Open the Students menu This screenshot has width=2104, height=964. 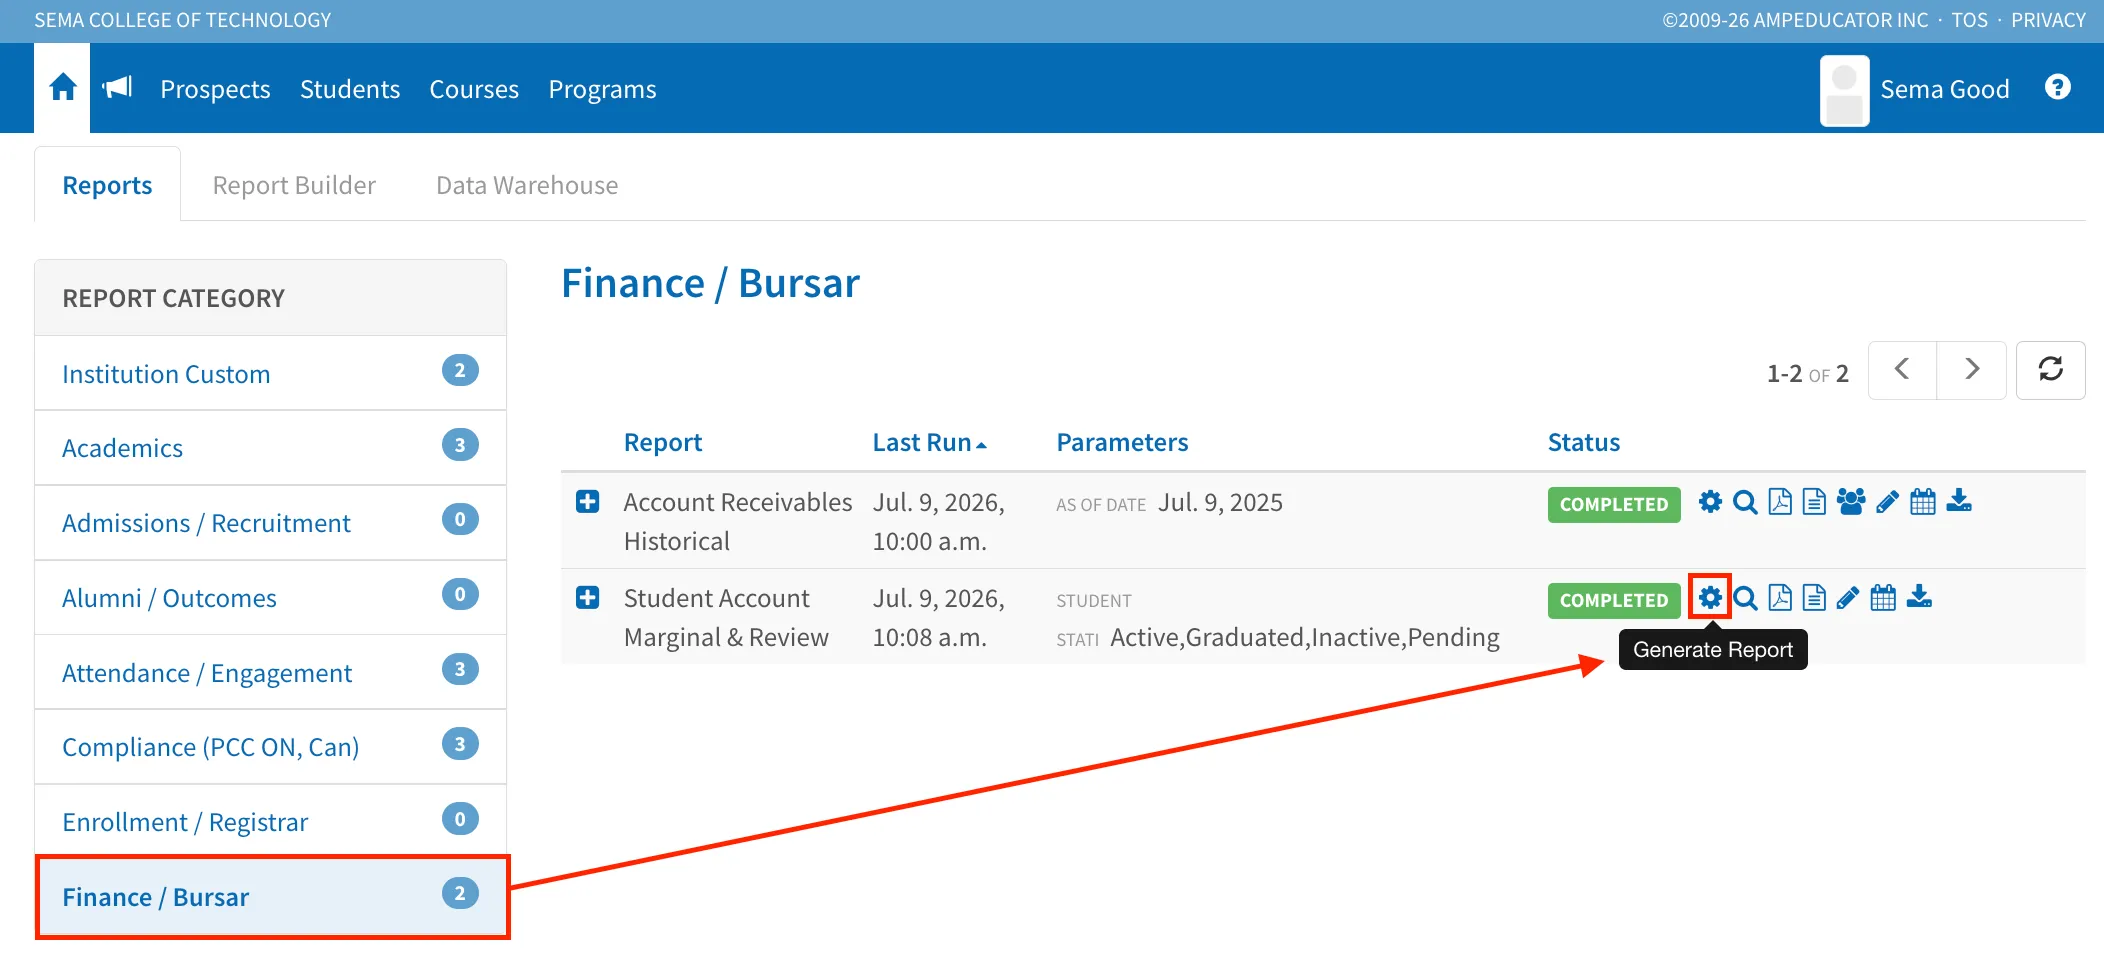350,89
